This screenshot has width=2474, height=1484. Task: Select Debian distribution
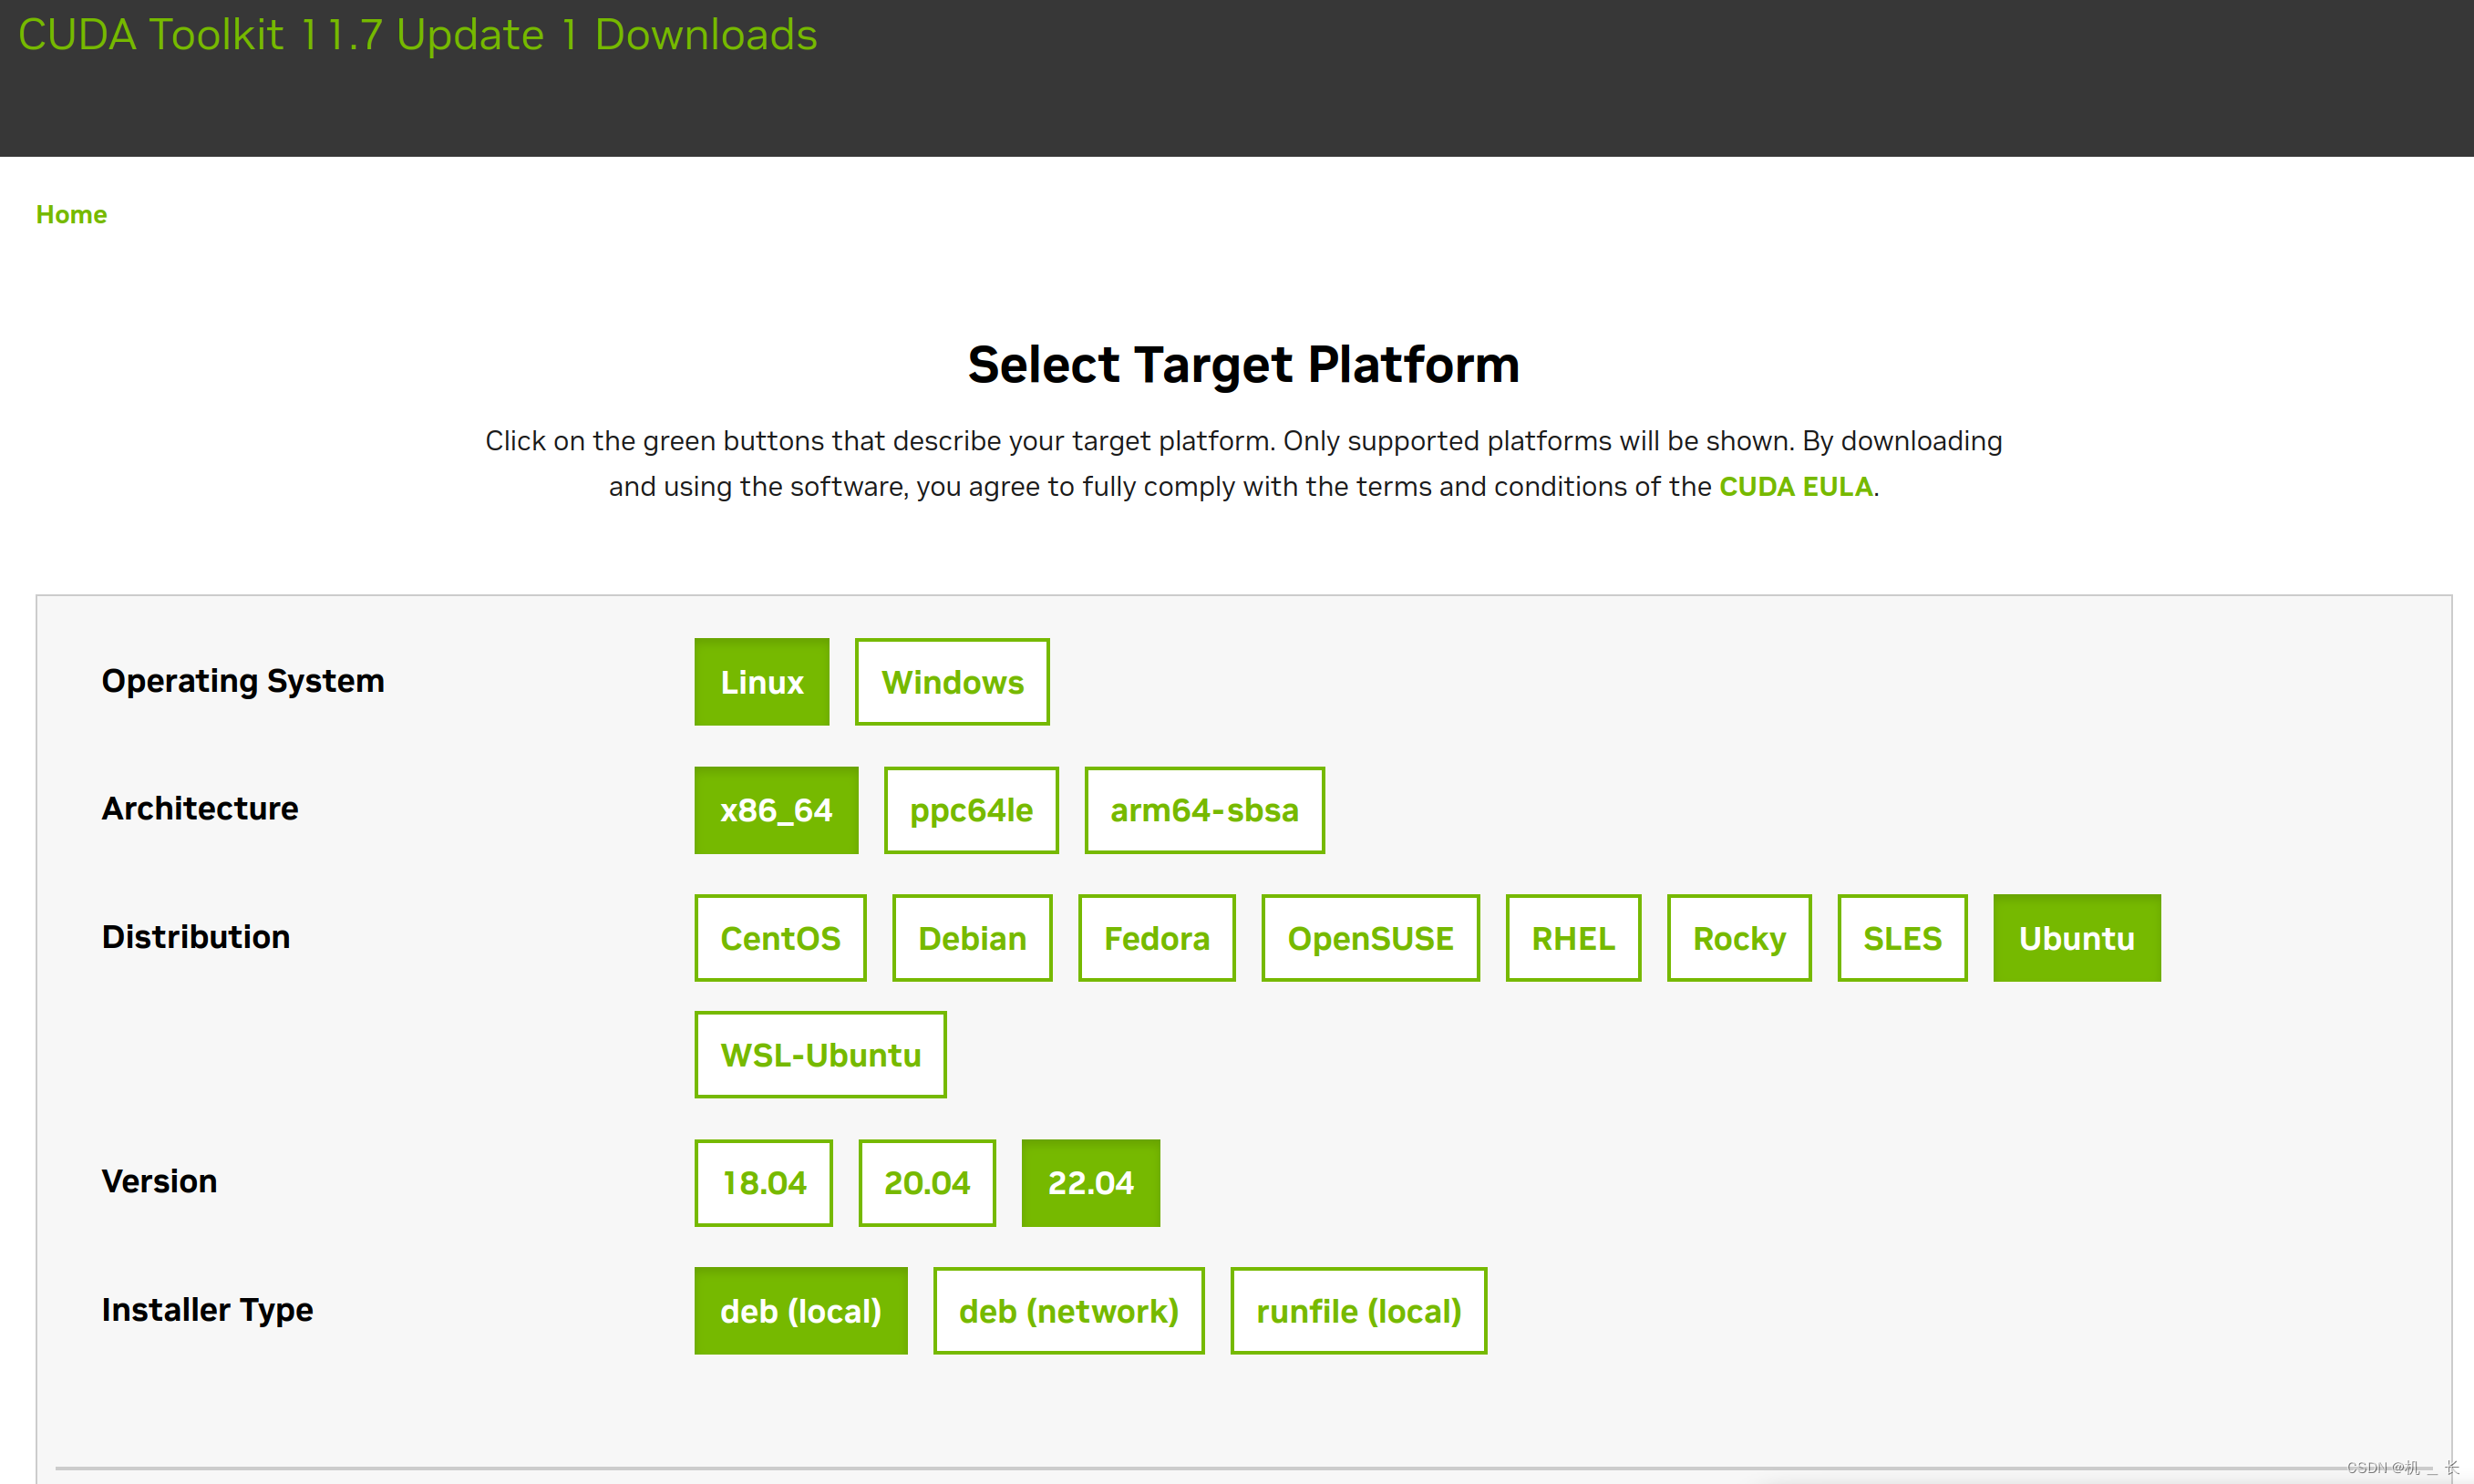coord(972,938)
